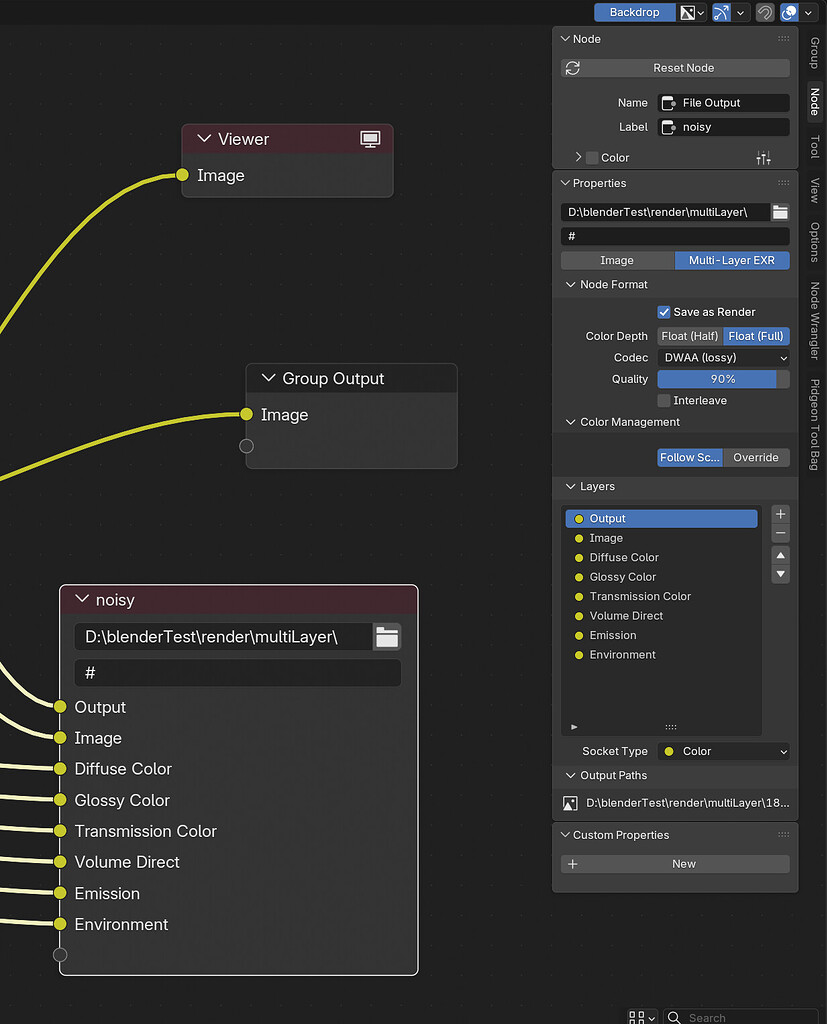
Task: Select the Image output mode
Action: coord(617,261)
